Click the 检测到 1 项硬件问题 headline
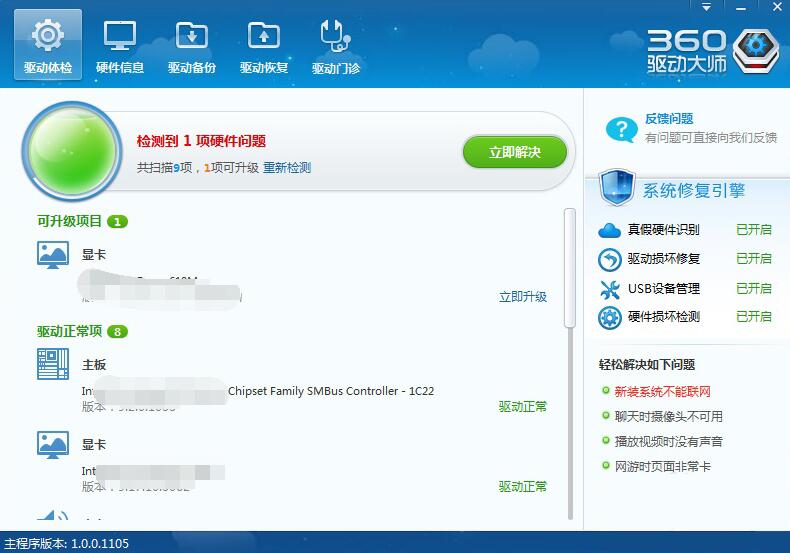 click(201, 141)
